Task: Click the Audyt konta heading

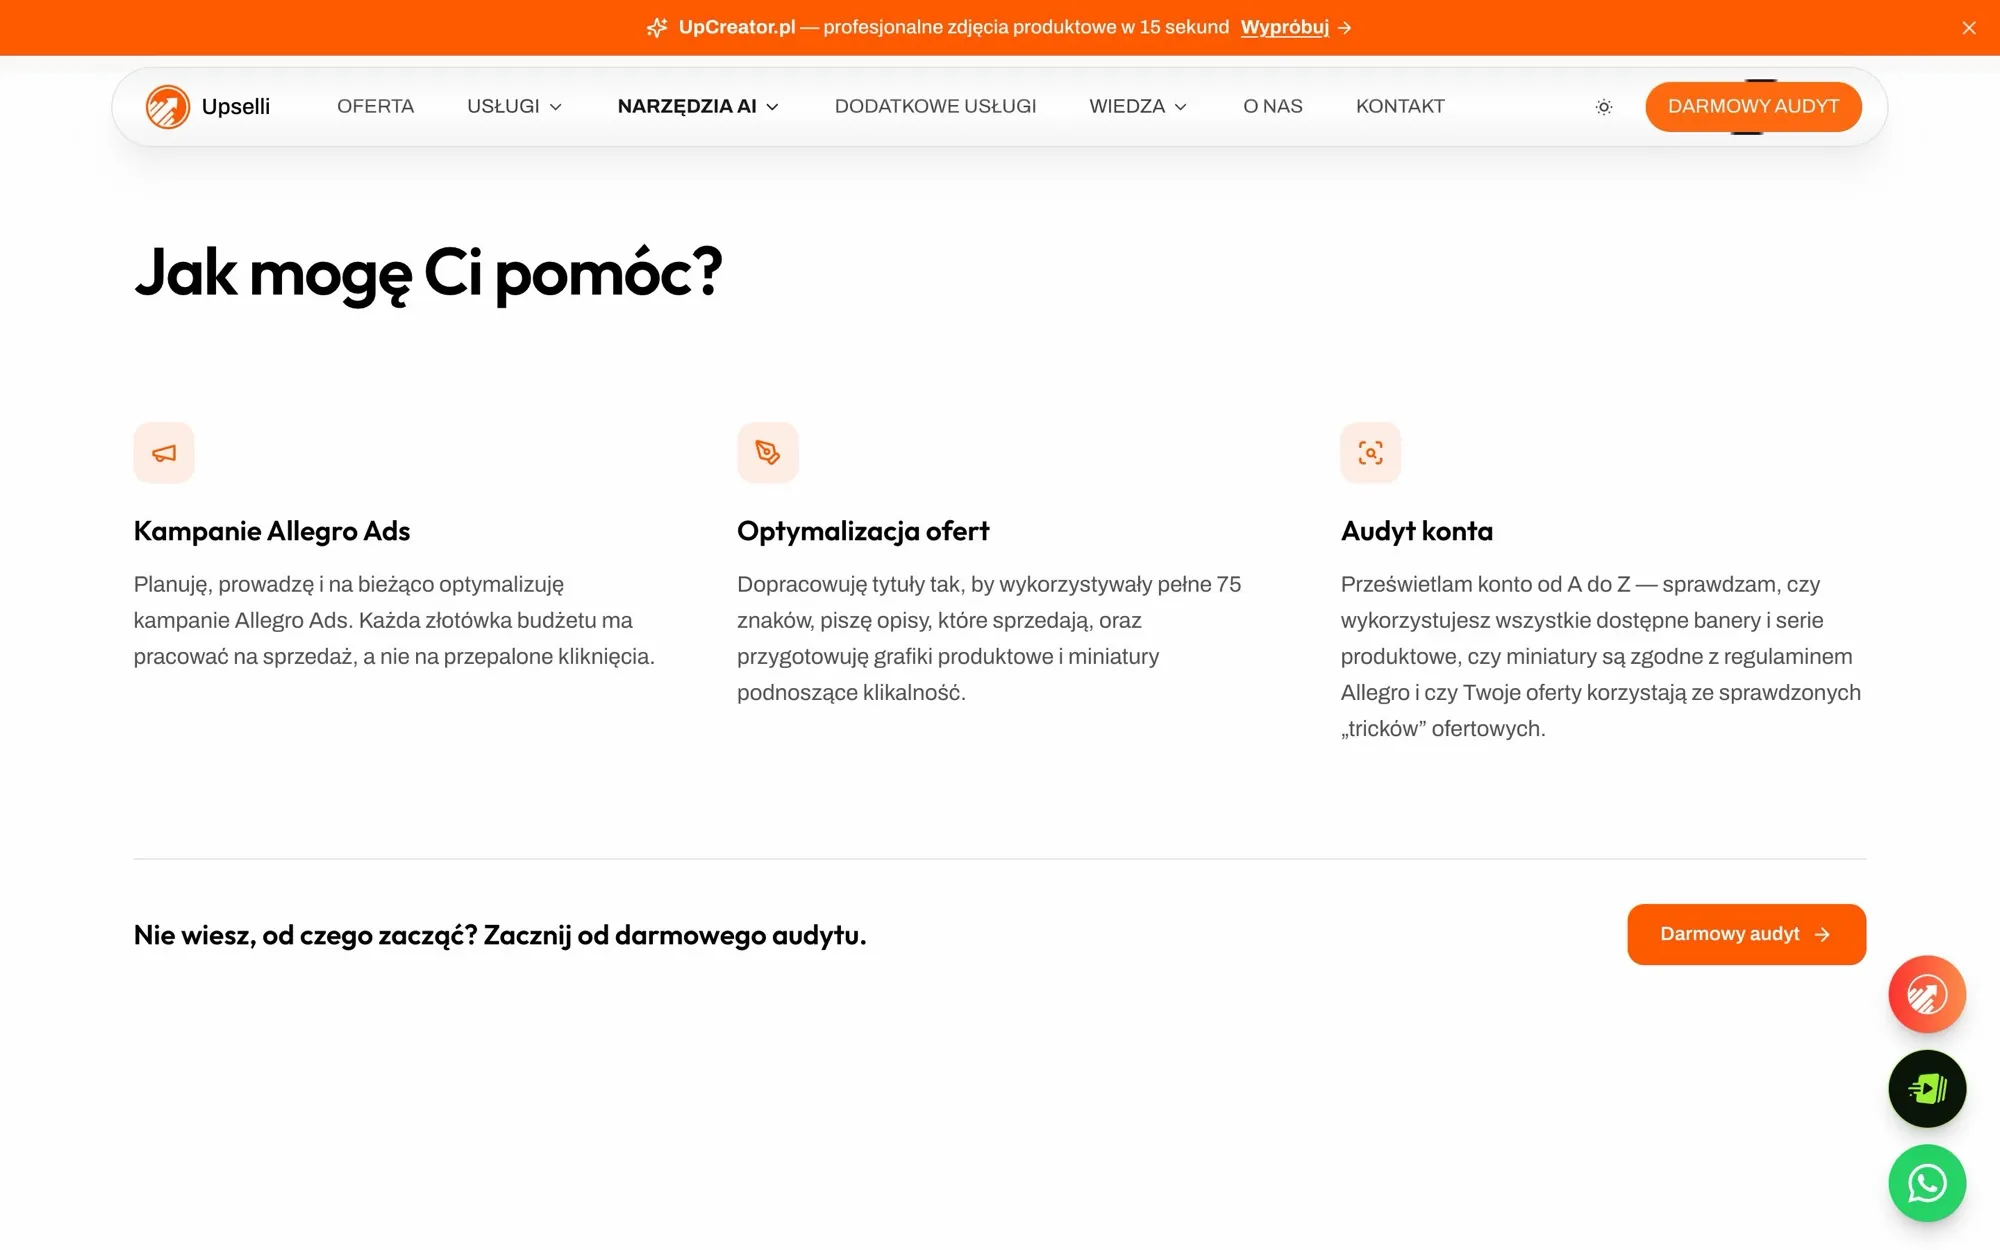Action: click(1417, 531)
